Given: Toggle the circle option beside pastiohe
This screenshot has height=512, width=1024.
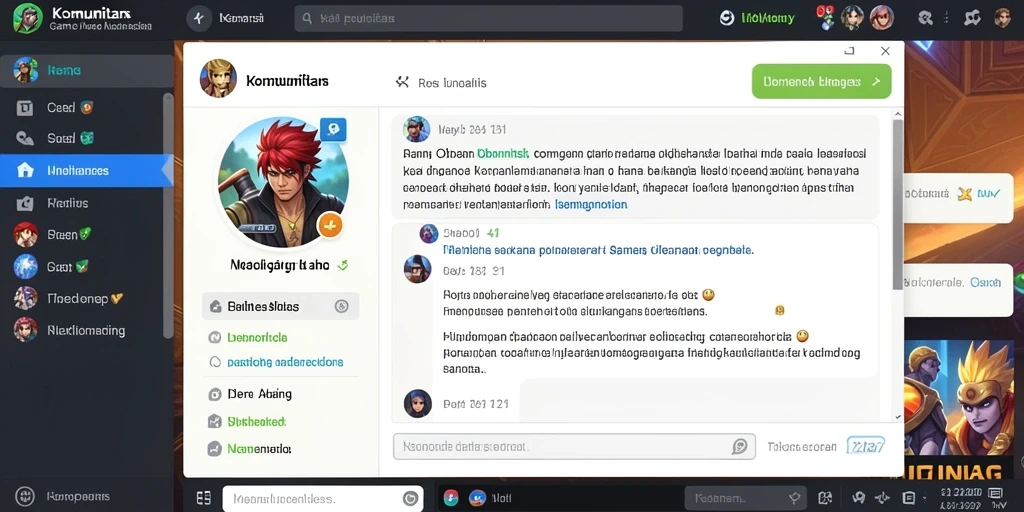Looking at the screenshot, I should tap(214, 362).
